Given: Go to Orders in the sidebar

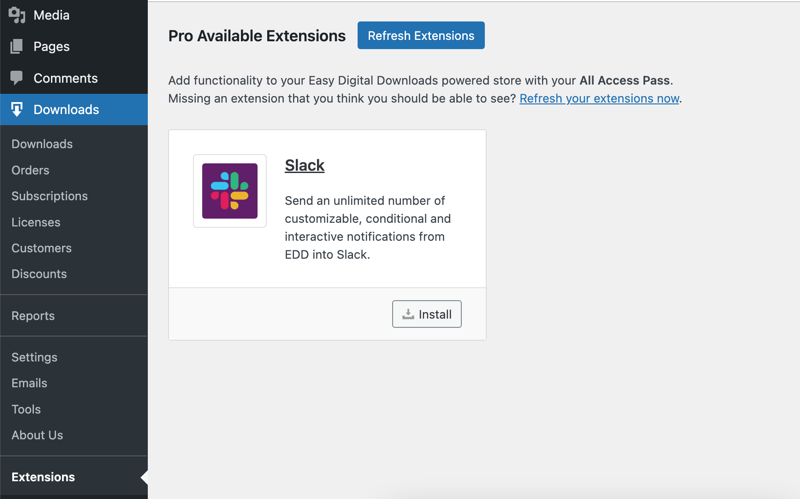Looking at the screenshot, I should (30, 170).
